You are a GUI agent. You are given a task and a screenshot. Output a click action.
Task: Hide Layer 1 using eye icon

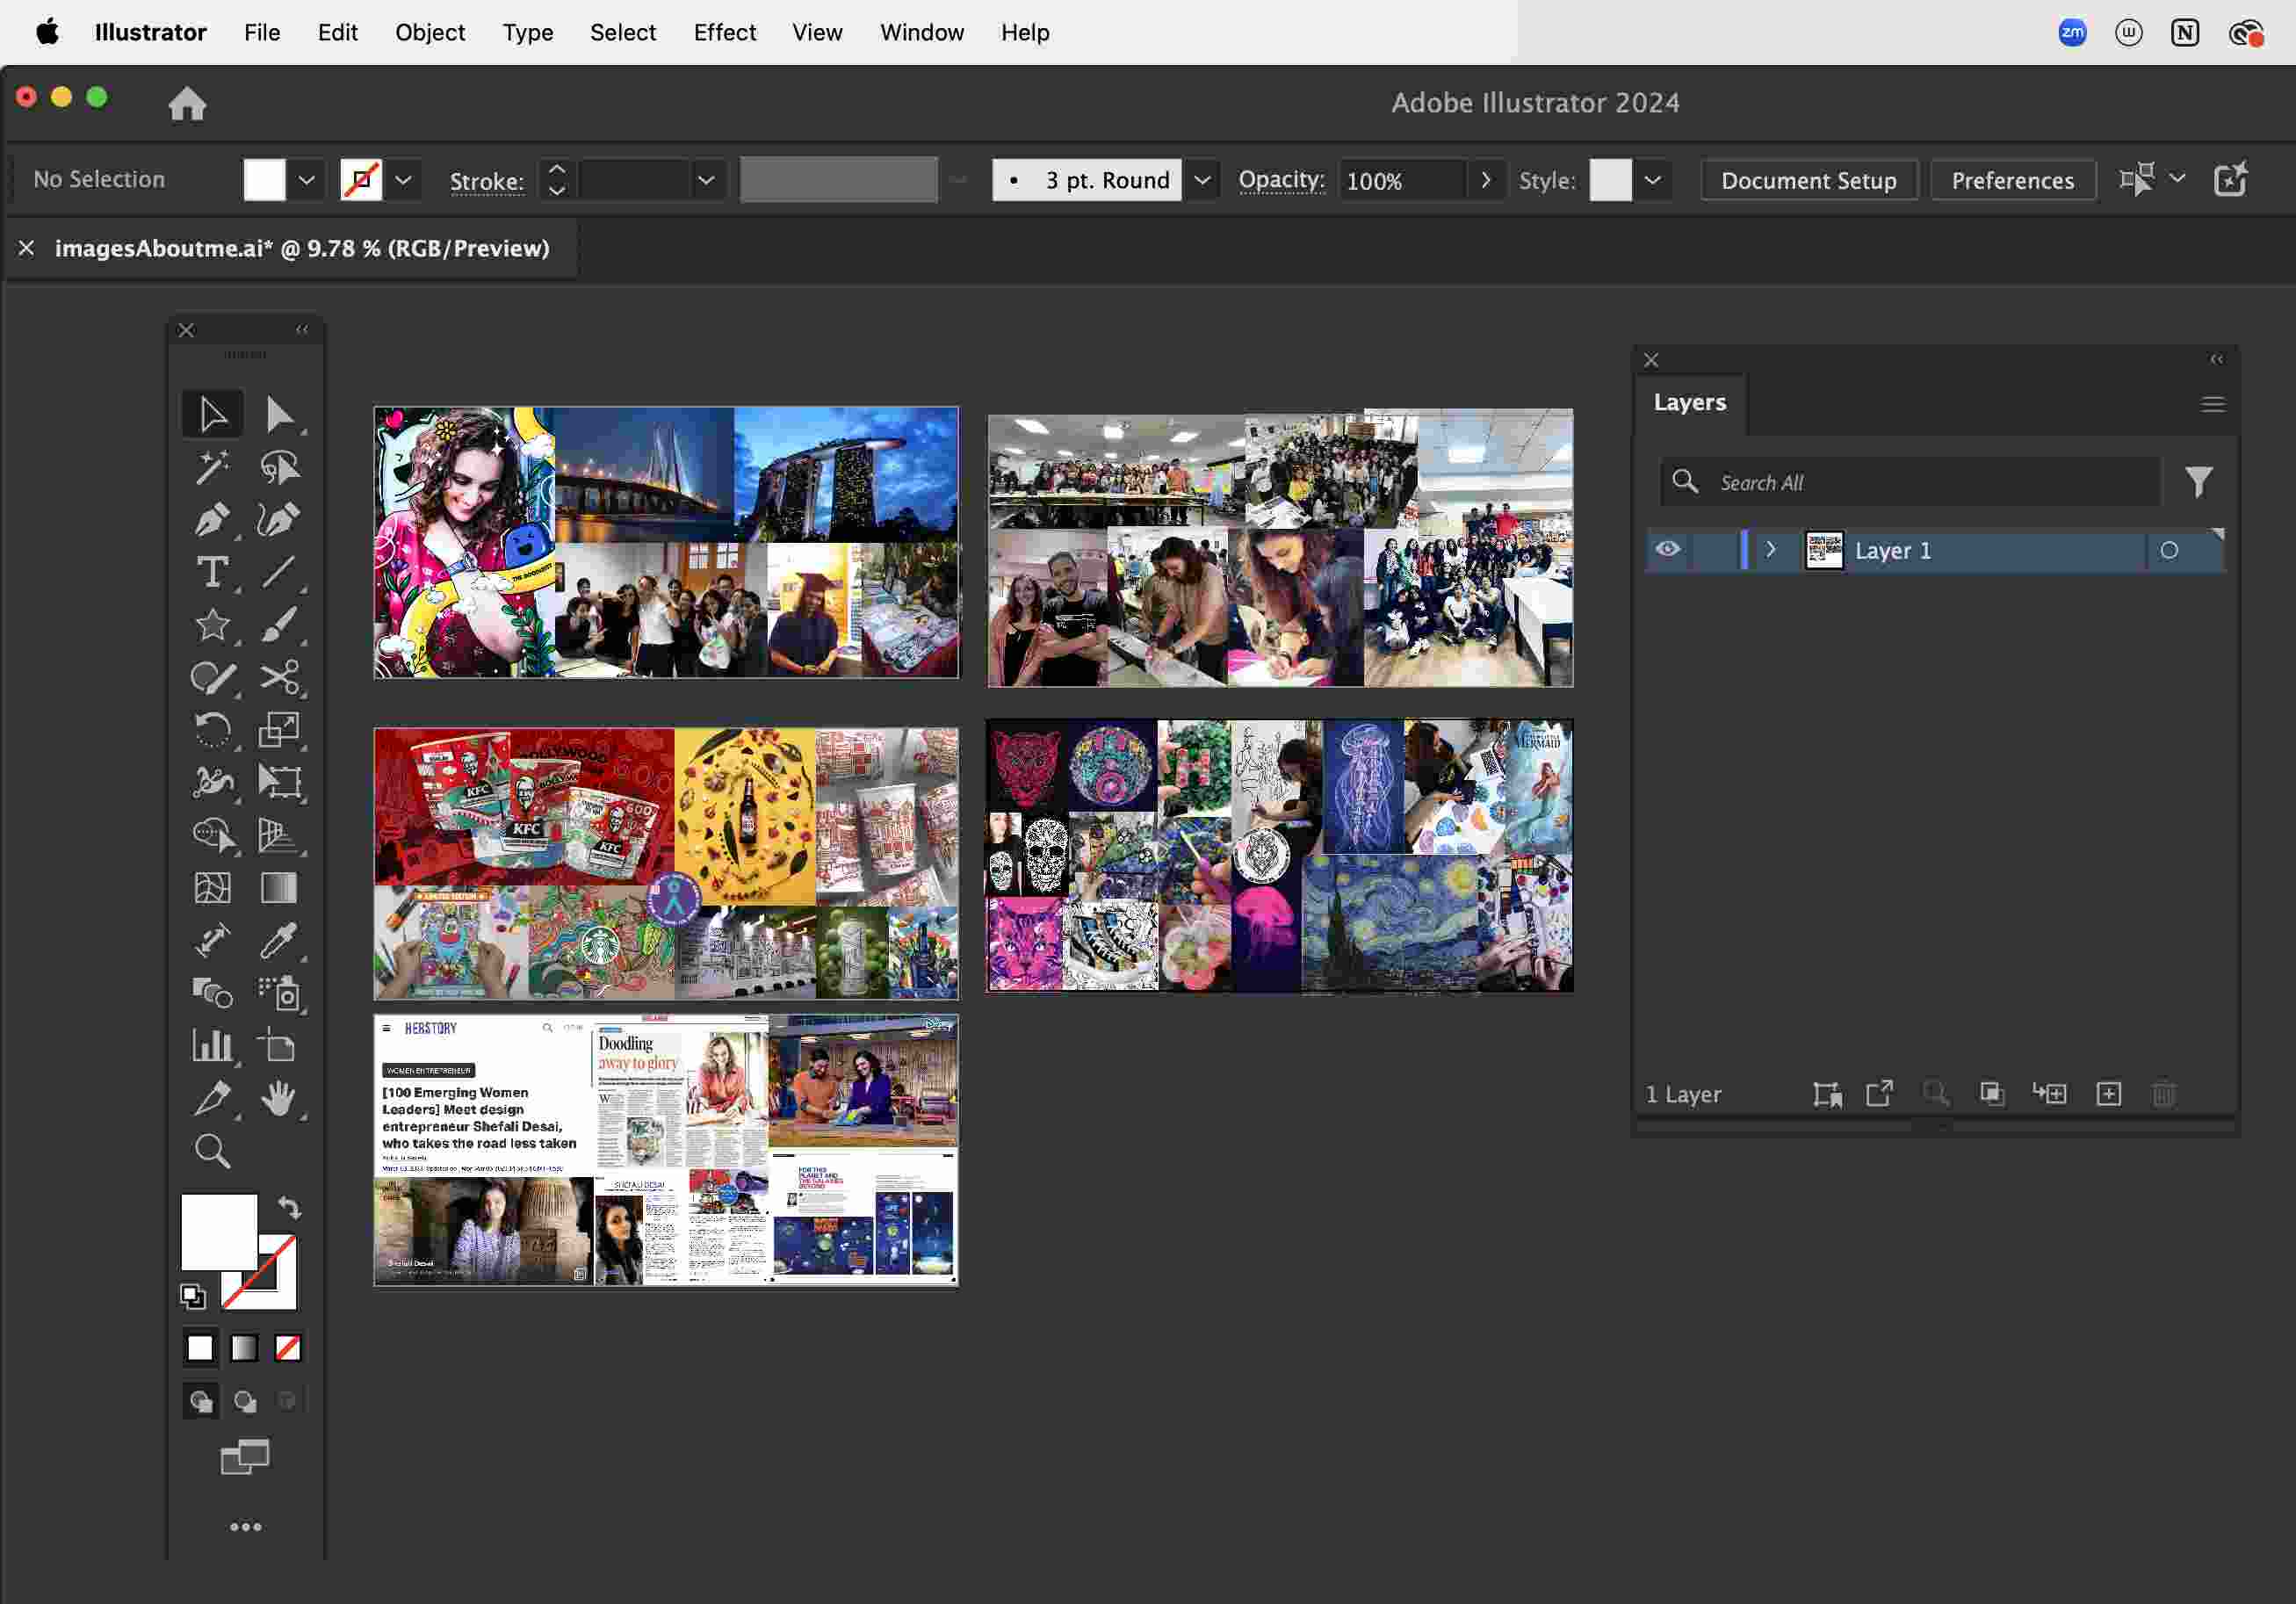pyautogui.click(x=1667, y=549)
